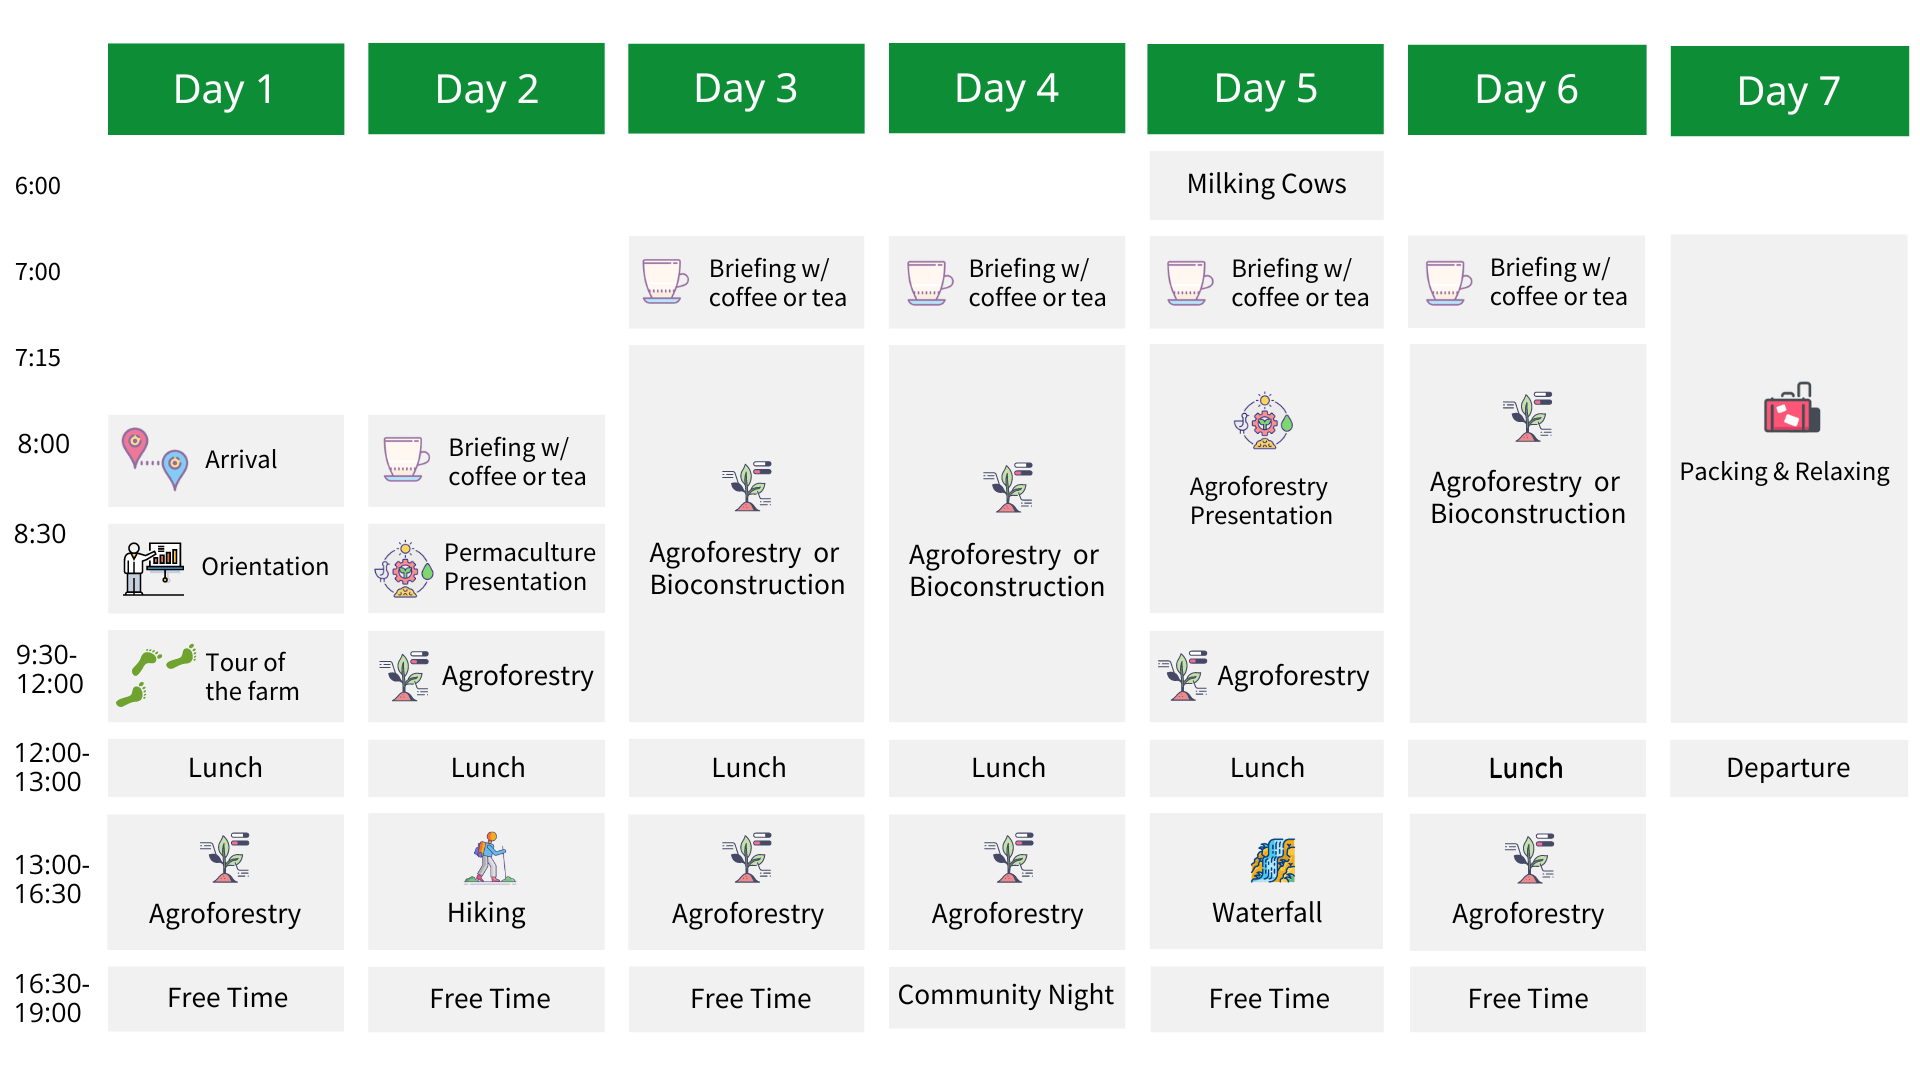Click the Day 6 Lunch block
1920x1080 pixels.
pos(1526,768)
